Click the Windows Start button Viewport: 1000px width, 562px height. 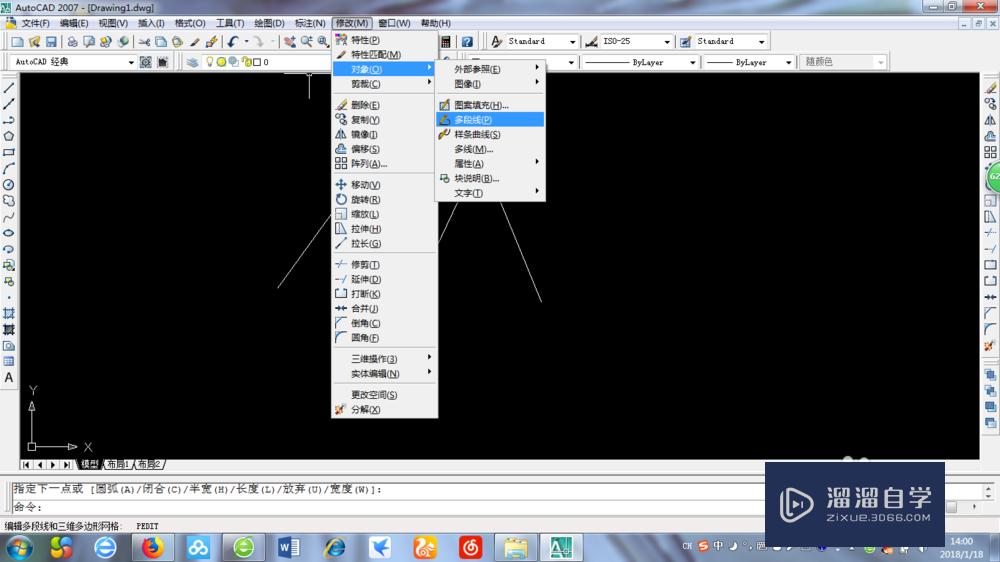pyautogui.click(x=19, y=547)
